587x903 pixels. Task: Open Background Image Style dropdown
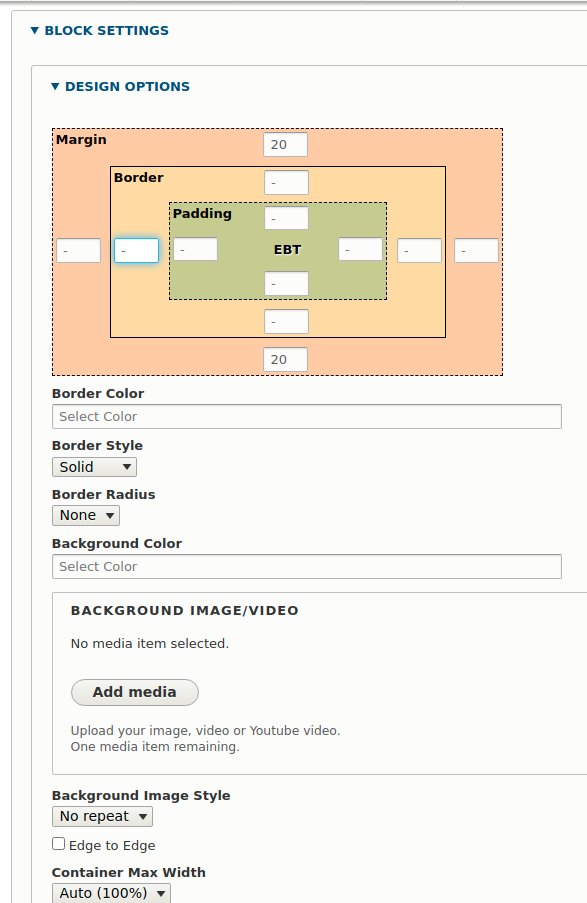coord(102,817)
